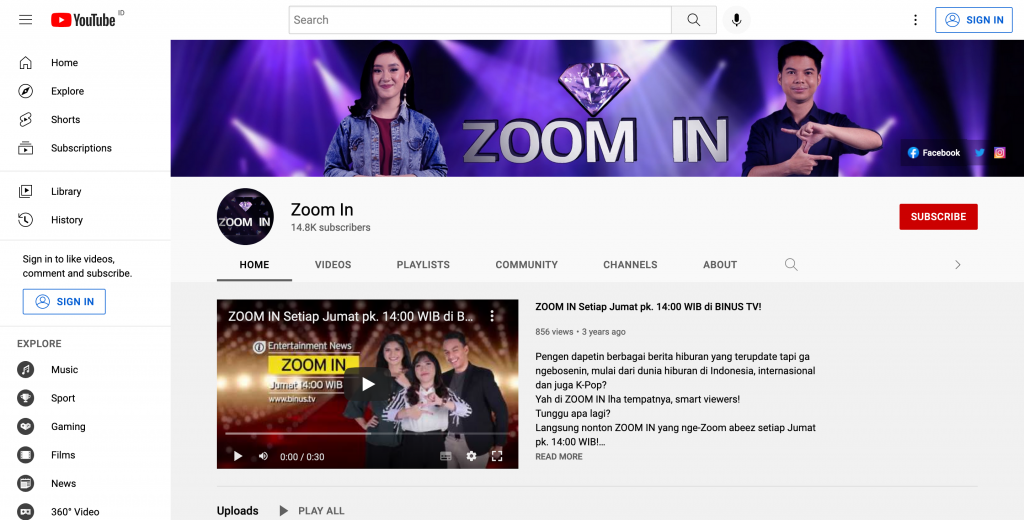Screen dimensions: 1024x520
Task: Open the PLAYLISTS tab
Action: 423,265
